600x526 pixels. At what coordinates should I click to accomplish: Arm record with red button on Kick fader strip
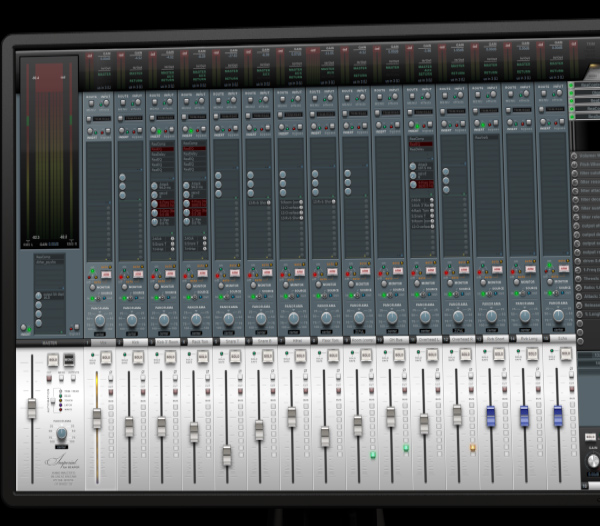click(x=143, y=392)
